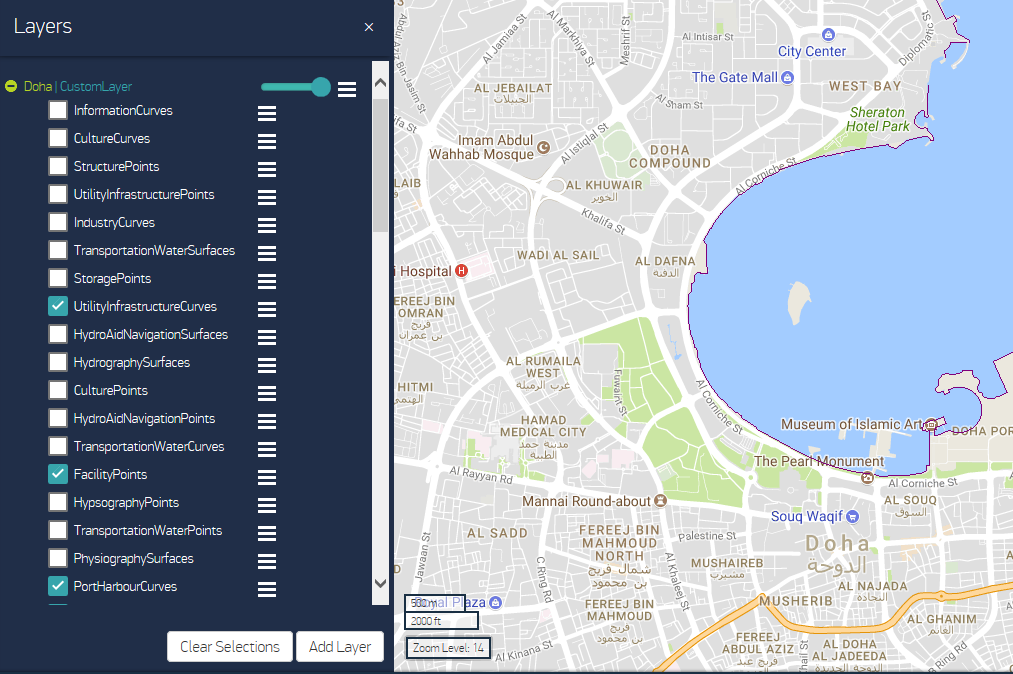Check the TransportationWaterPoints checkbox
1013x674 pixels.
[58, 531]
